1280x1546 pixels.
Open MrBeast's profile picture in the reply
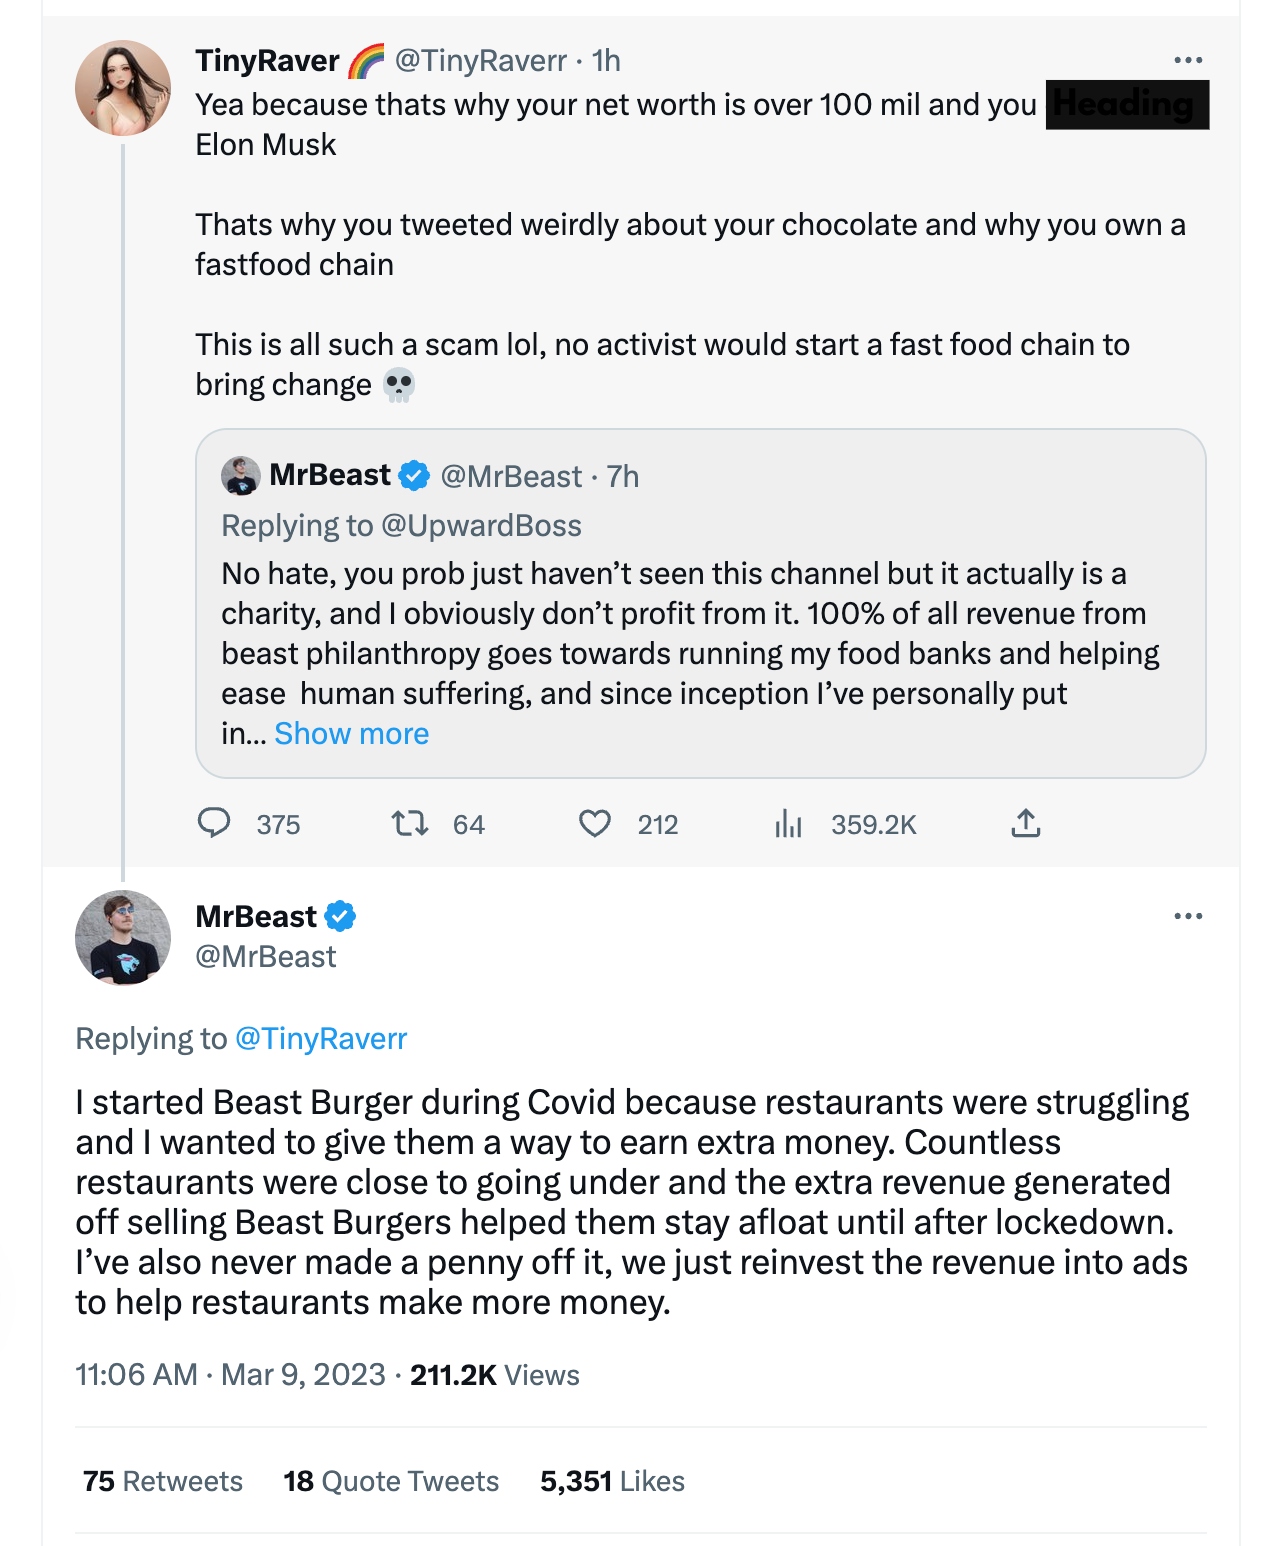click(123, 938)
